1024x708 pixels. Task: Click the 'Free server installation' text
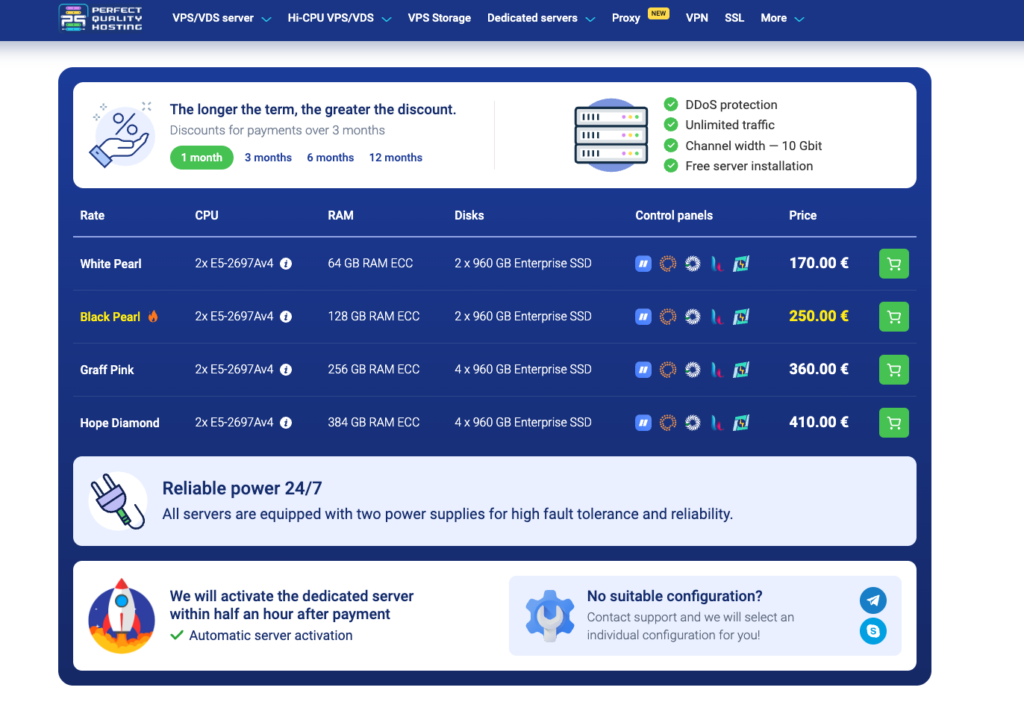pos(749,166)
